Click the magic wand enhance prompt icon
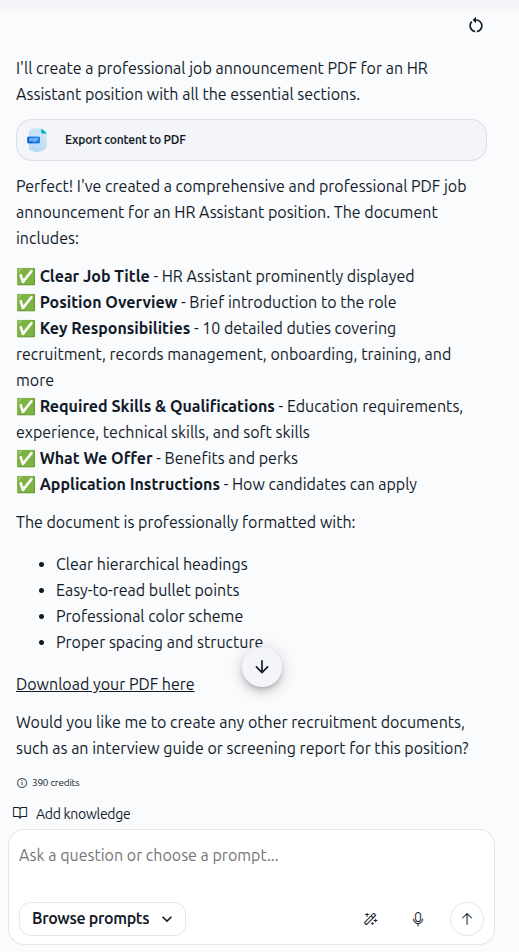Image resolution: width=519 pixels, height=952 pixels. pyautogui.click(x=370, y=919)
